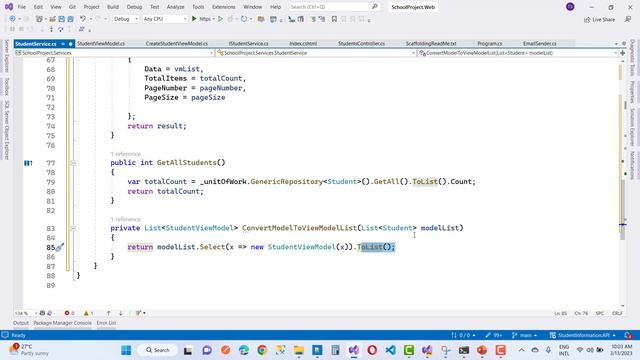Click the Windows Start button
This screenshot has width=640, height=360.
coord(126,350)
